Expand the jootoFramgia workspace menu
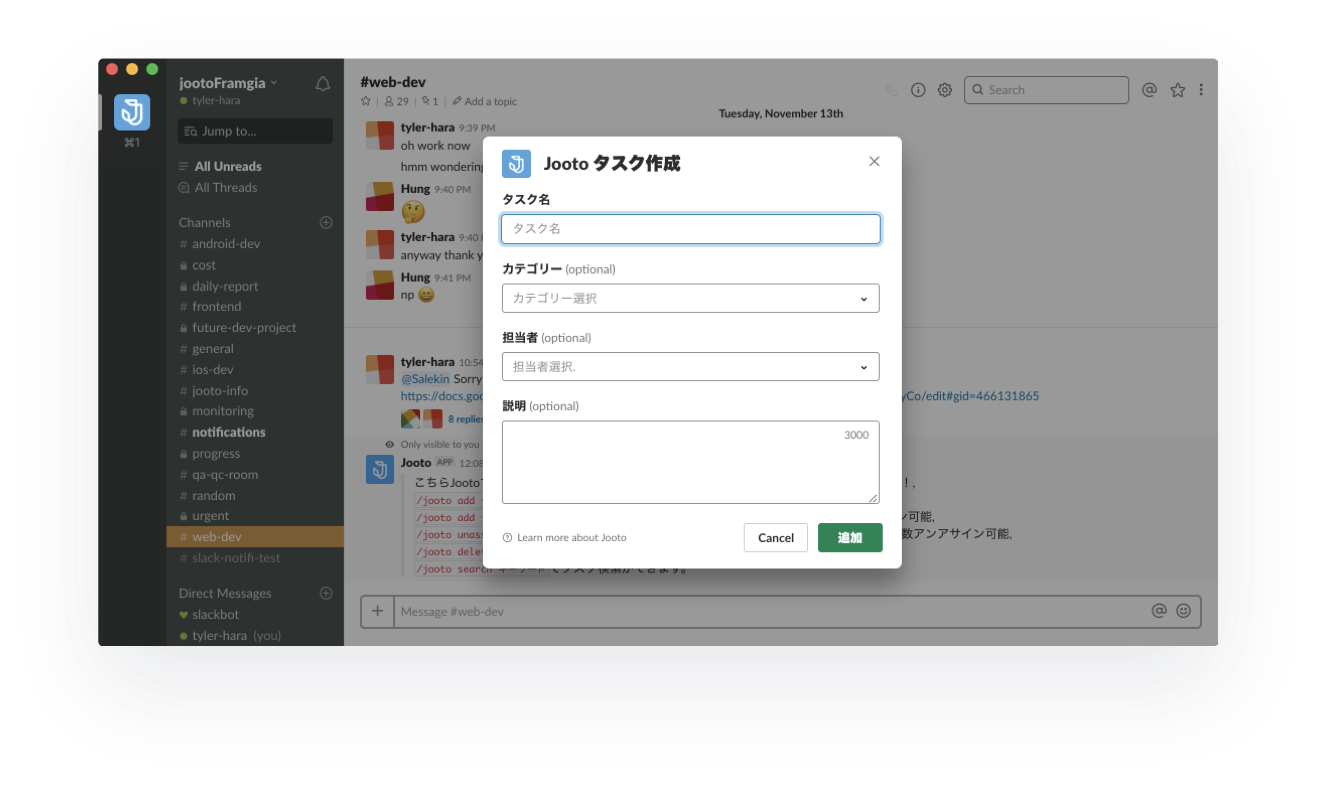1318x786 pixels. (x=228, y=83)
